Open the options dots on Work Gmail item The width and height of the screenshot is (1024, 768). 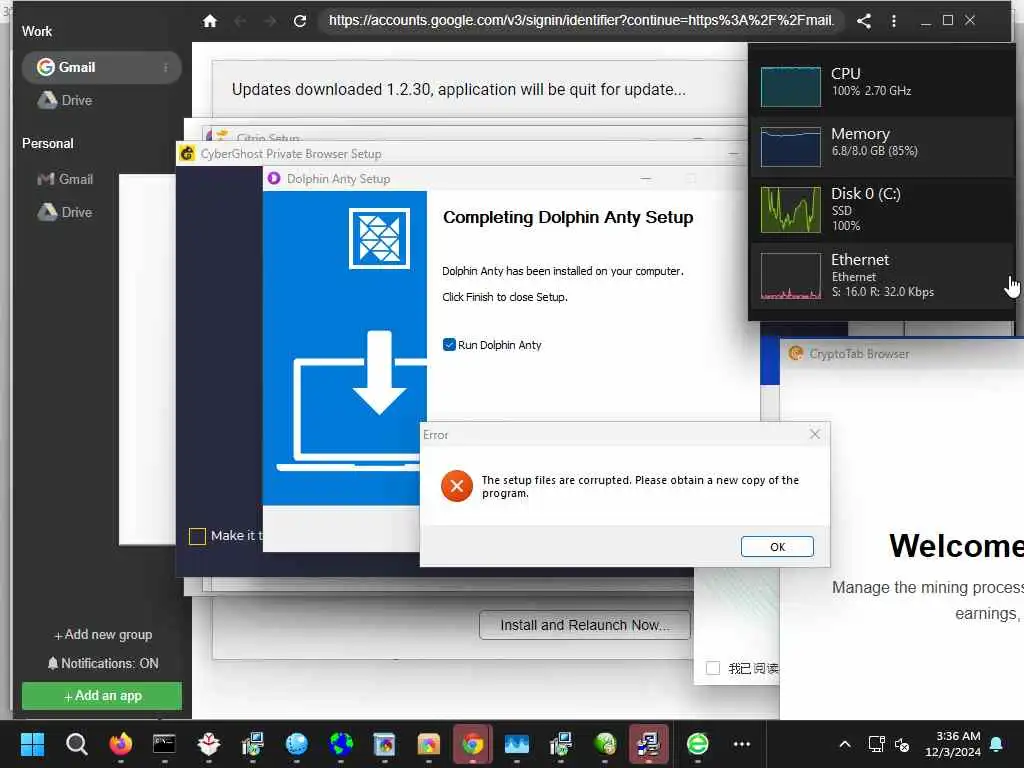pos(165,67)
